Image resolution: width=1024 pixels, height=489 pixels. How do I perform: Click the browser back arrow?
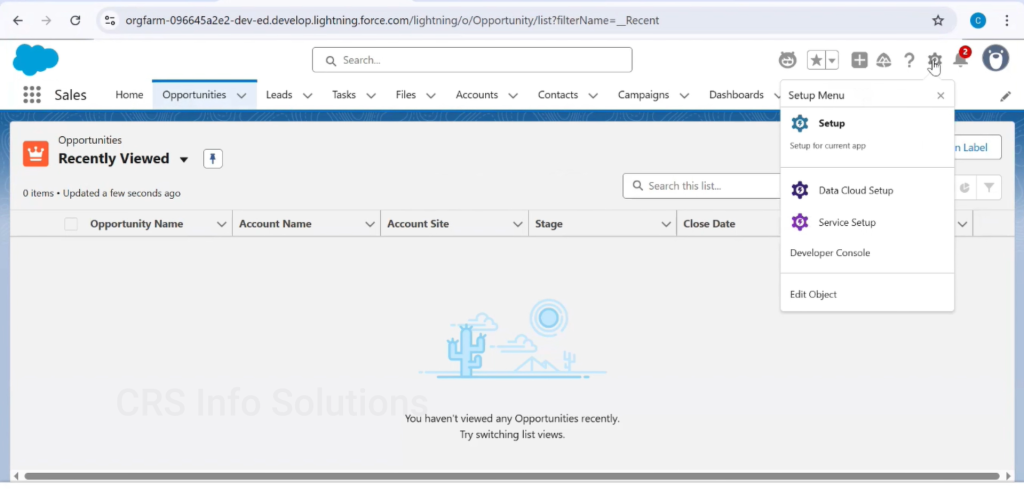click(18, 20)
